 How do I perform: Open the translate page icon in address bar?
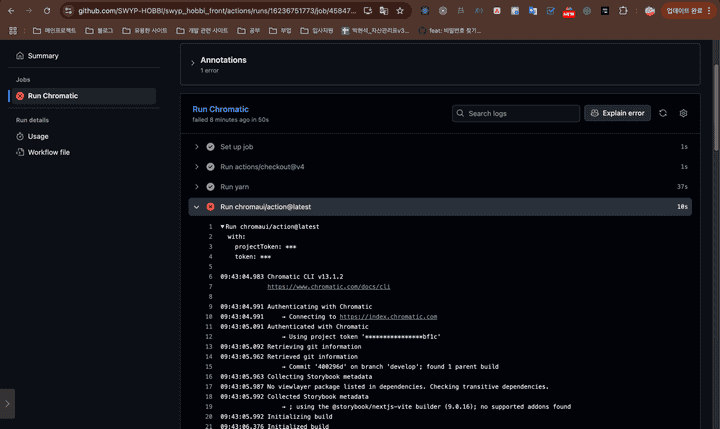[384, 11]
